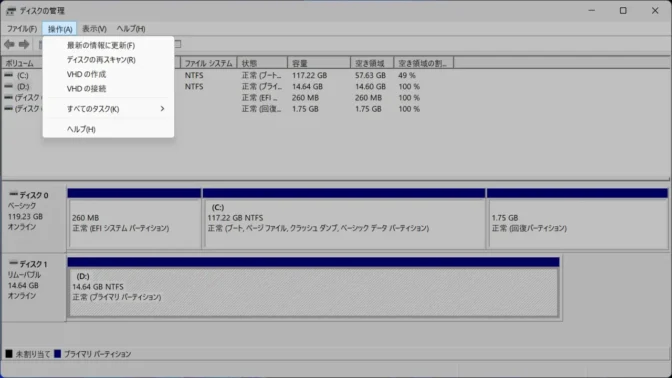Expand the すべてのタスク(K) submenu
Image resolution: width=672 pixels, height=378 pixels.
[108, 109]
